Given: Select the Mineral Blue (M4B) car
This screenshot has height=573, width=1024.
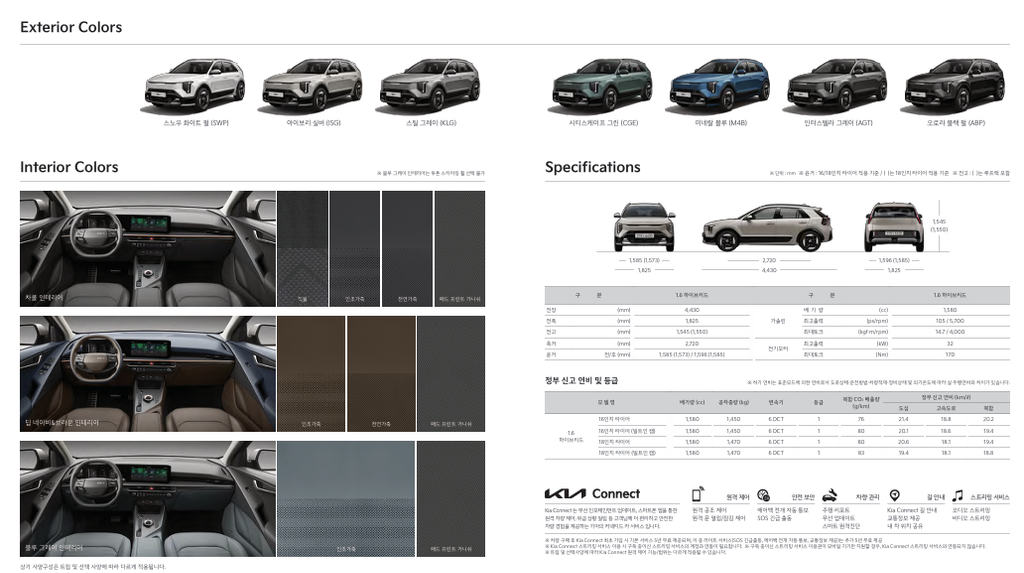Looking at the screenshot, I should (720, 86).
